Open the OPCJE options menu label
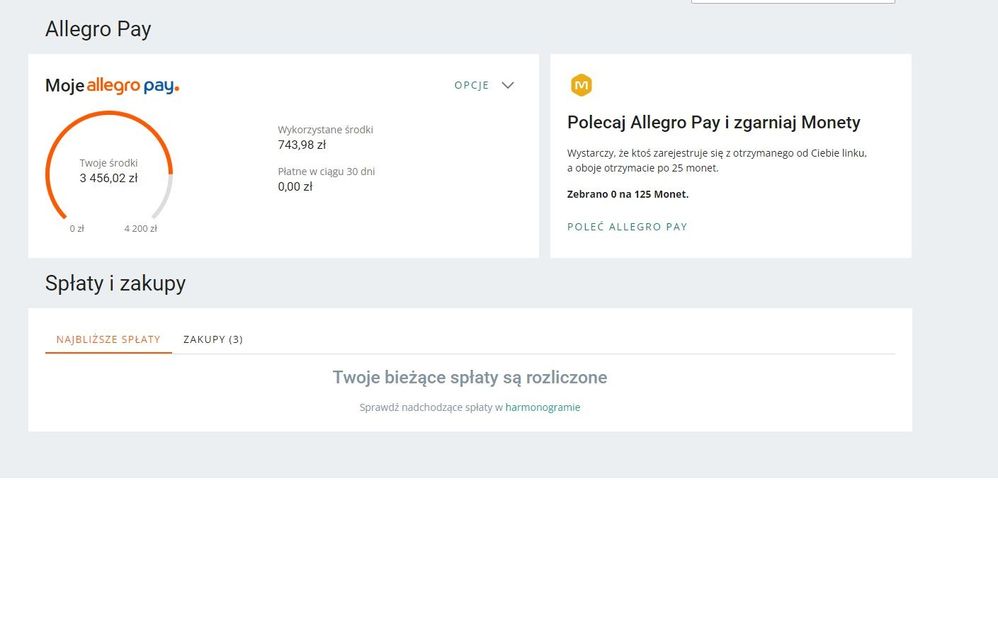The width and height of the screenshot is (998, 637). [472, 85]
